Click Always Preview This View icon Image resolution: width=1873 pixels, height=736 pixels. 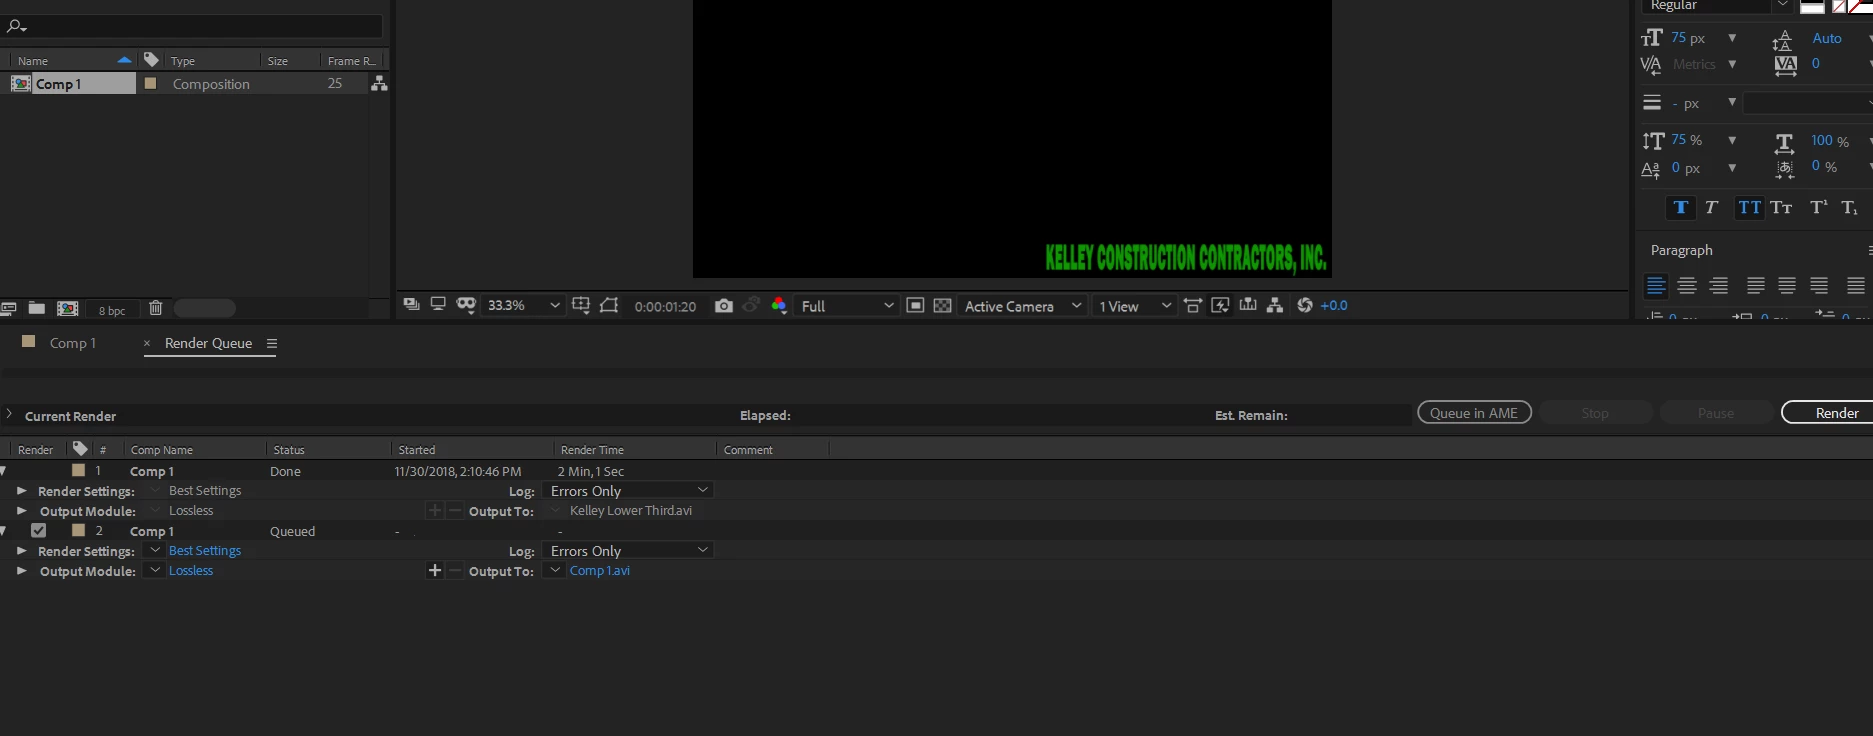411,305
